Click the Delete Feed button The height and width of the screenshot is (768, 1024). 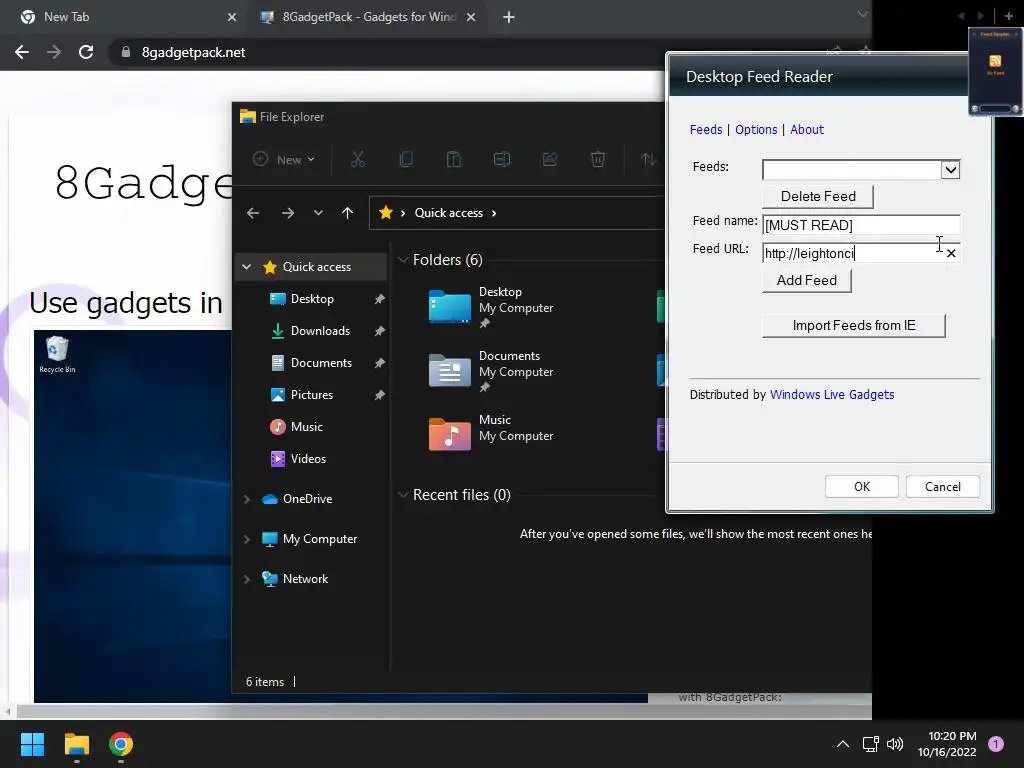[818, 196]
